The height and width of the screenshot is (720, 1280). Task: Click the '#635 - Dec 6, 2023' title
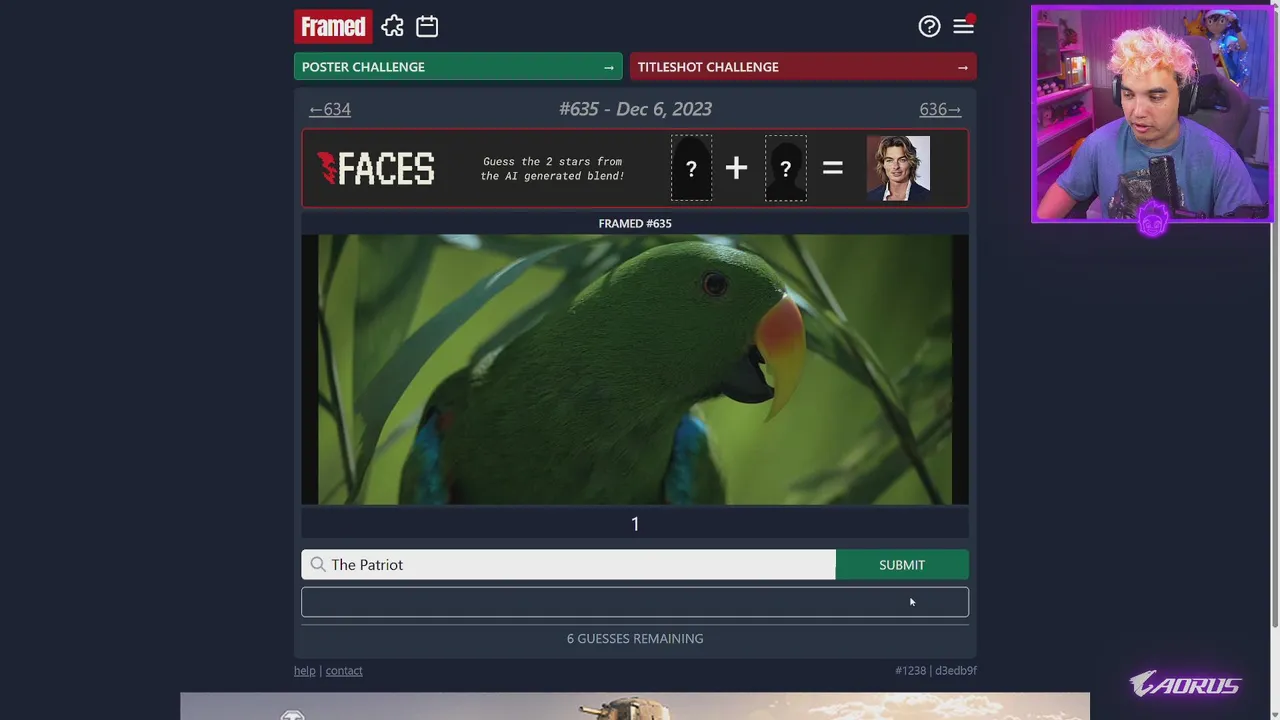[x=635, y=109]
